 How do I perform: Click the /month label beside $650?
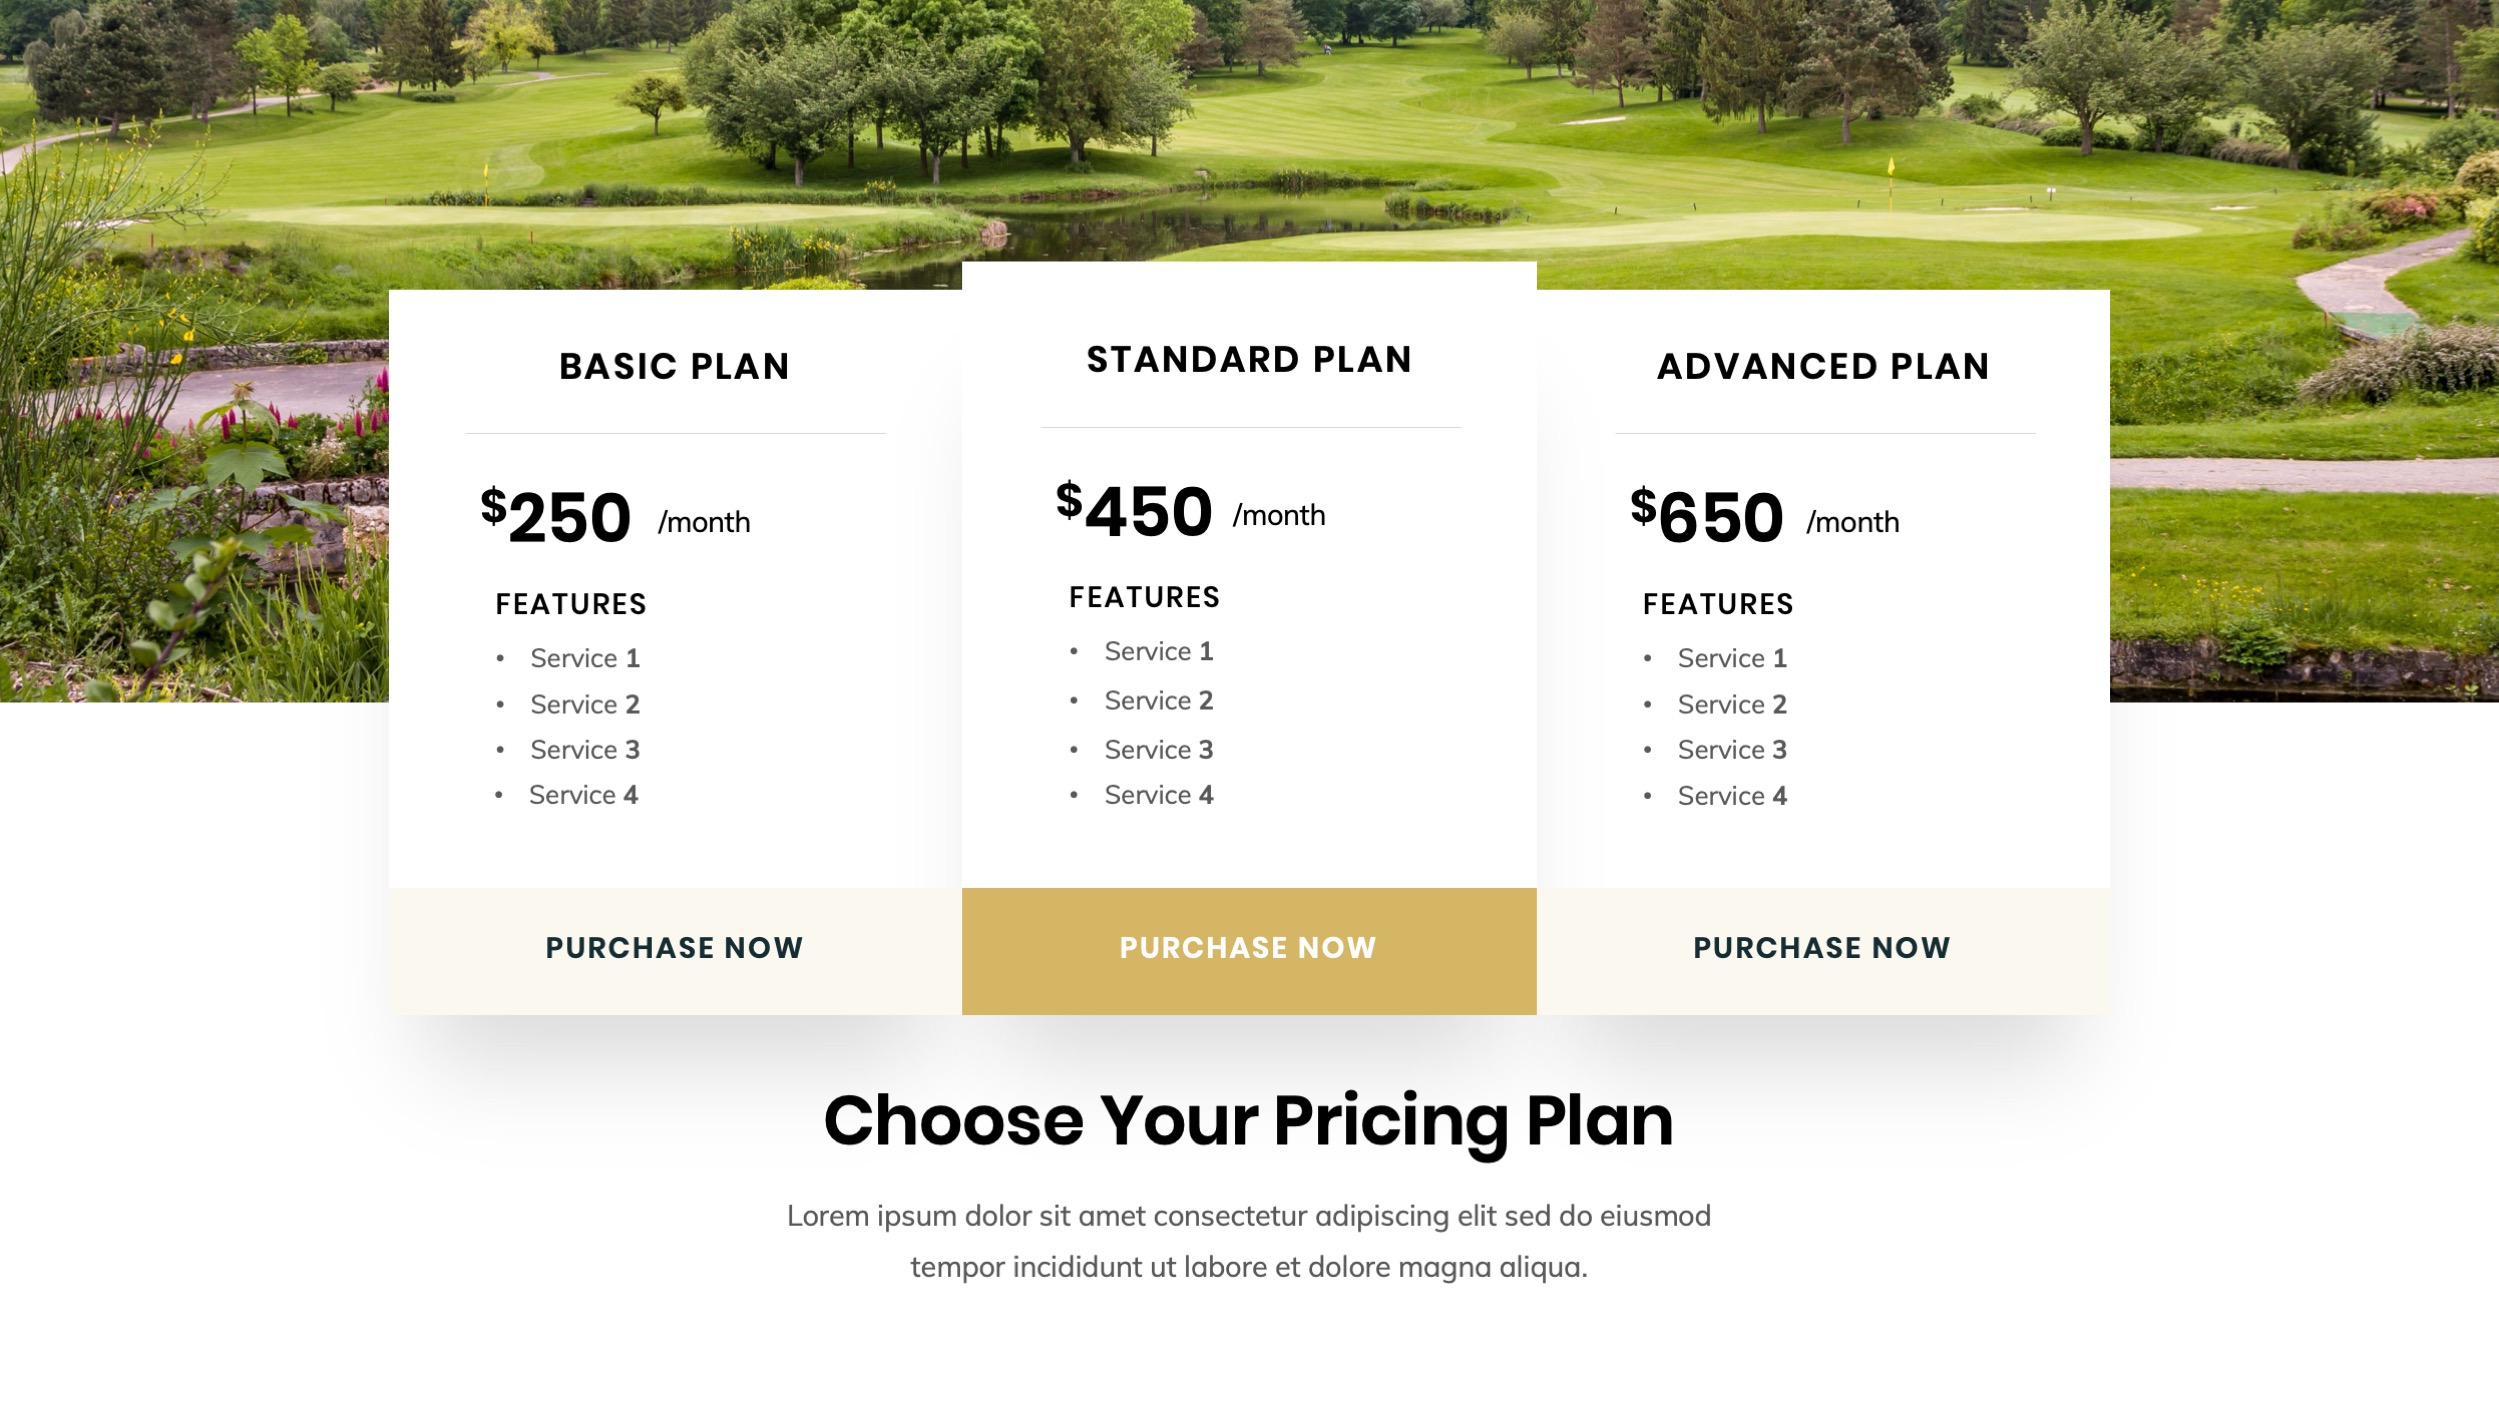(1852, 521)
